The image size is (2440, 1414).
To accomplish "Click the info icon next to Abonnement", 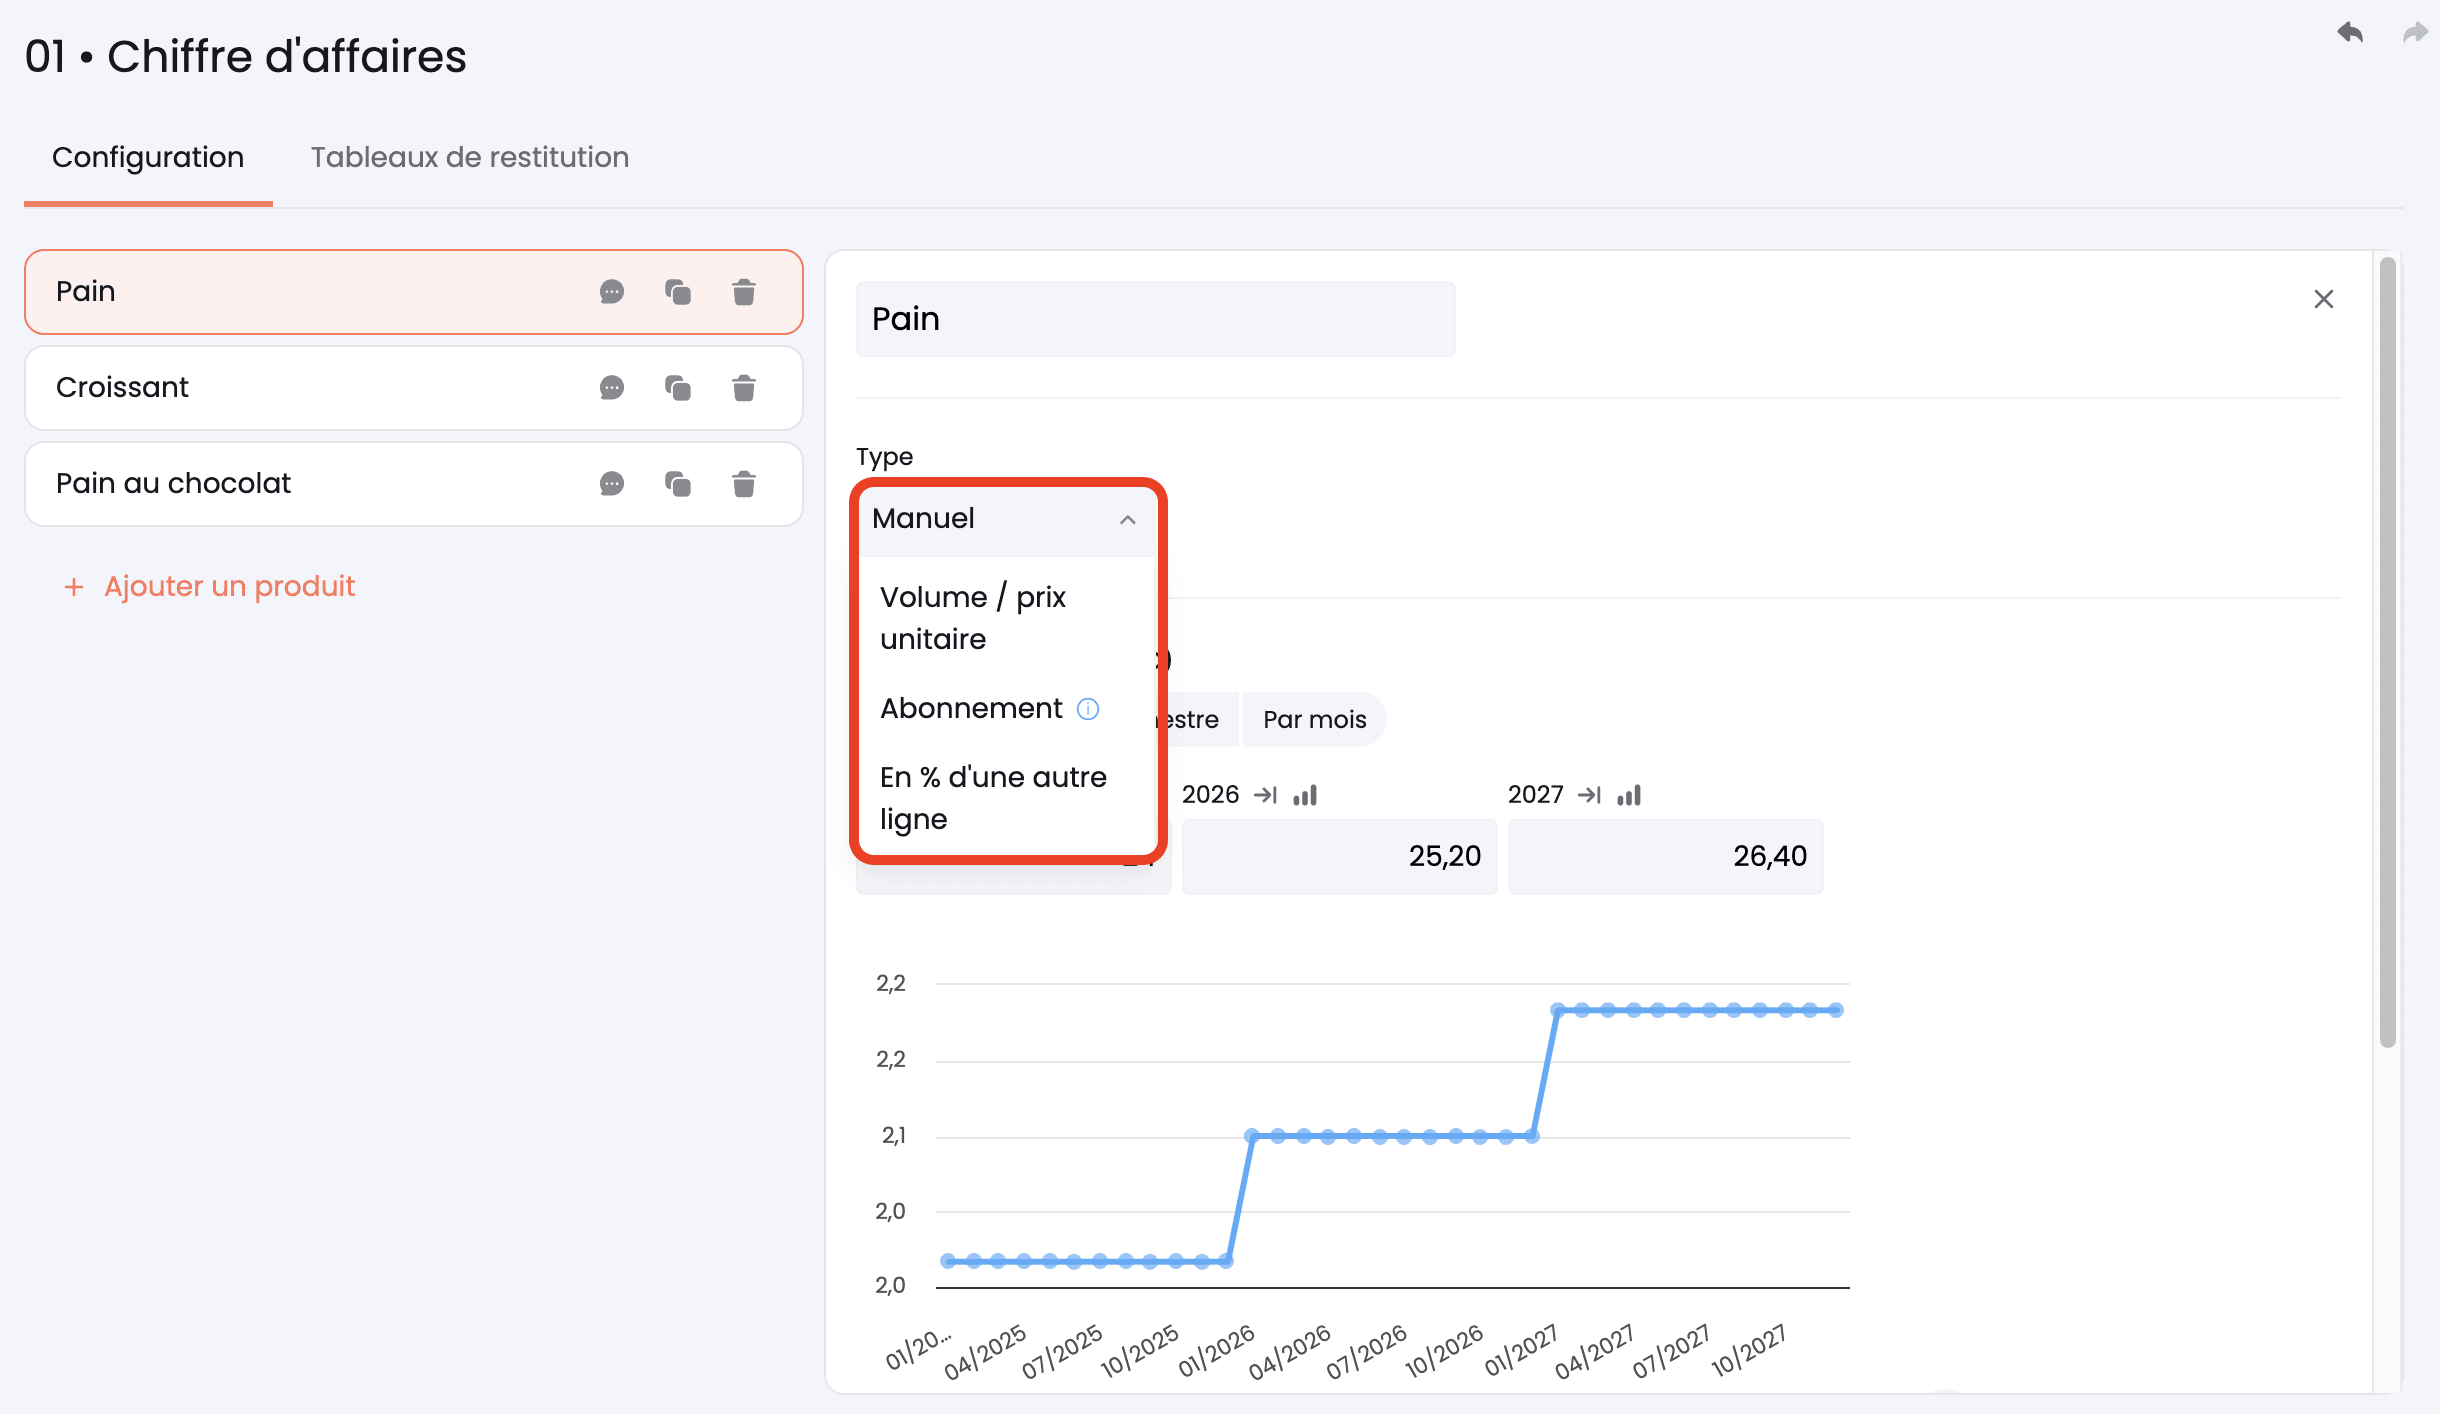I will click(1088, 709).
